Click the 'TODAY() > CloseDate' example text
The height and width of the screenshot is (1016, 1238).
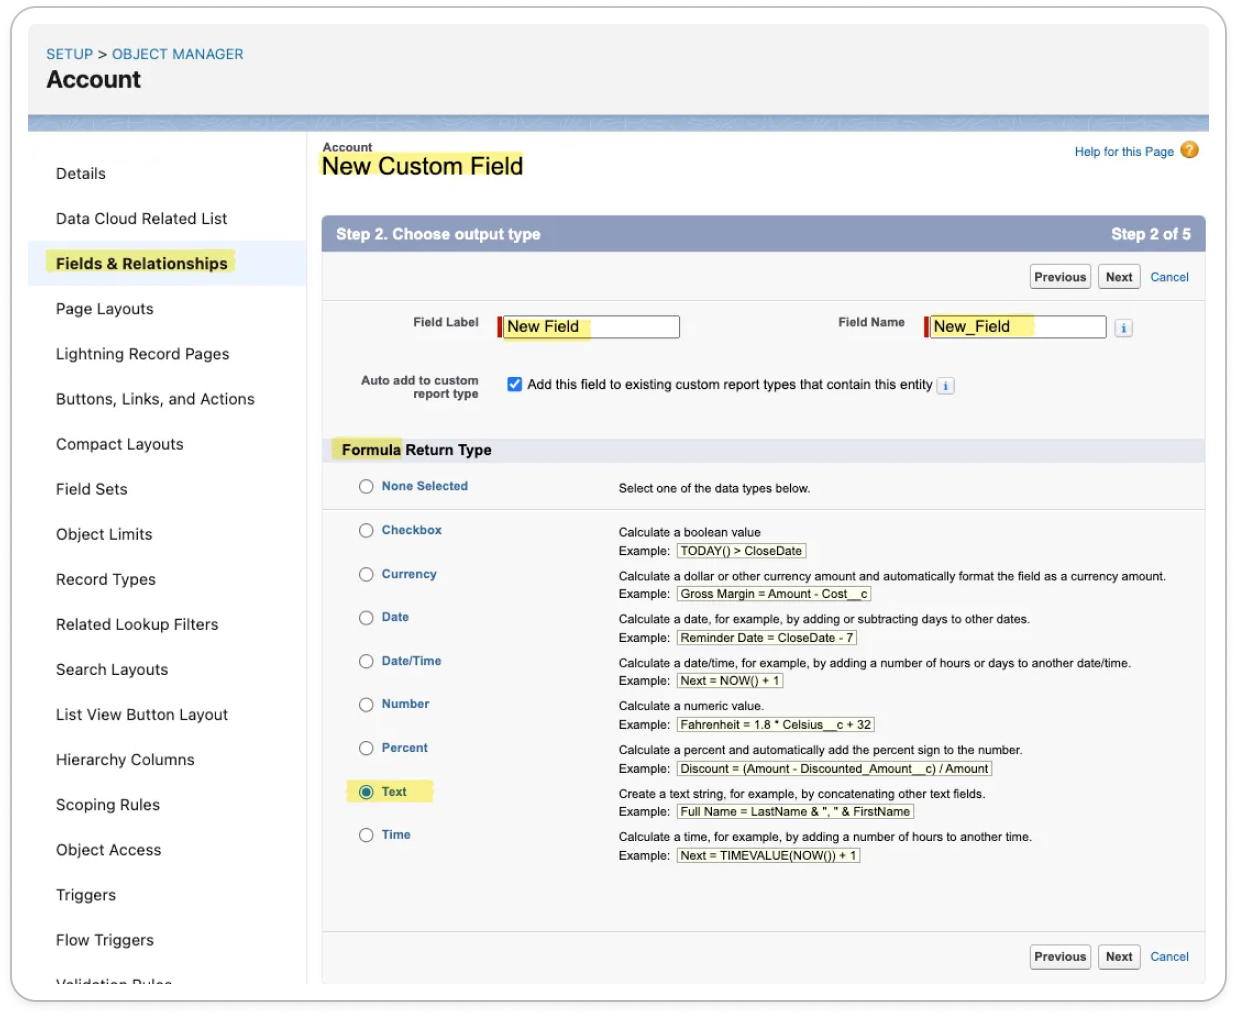click(x=741, y=551)
